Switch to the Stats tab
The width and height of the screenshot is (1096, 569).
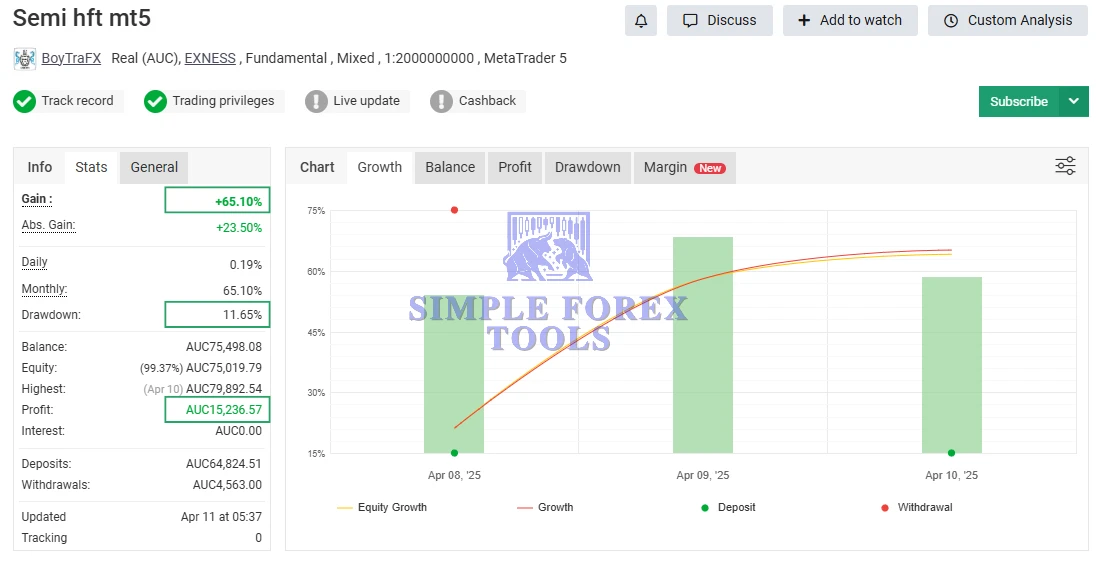tap(92, 167)
